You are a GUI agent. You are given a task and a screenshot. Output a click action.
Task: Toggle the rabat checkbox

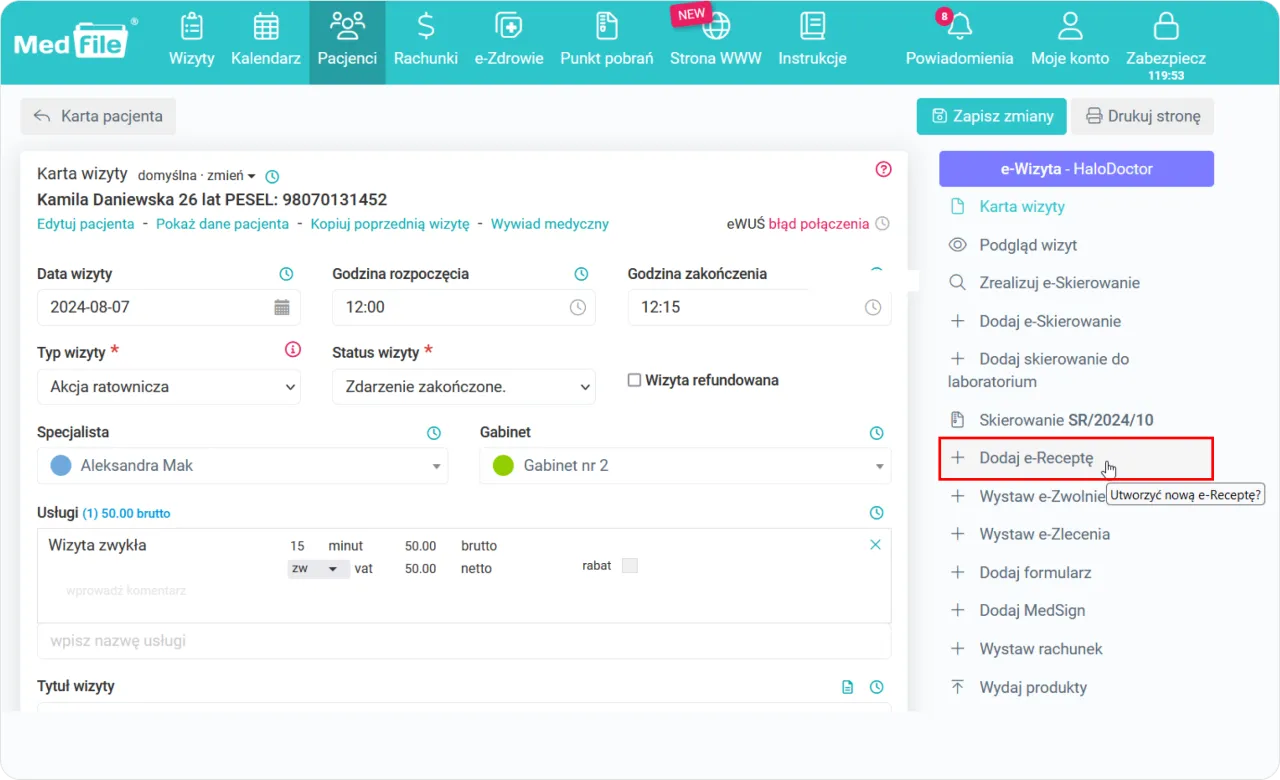click(x=629, y=566)
